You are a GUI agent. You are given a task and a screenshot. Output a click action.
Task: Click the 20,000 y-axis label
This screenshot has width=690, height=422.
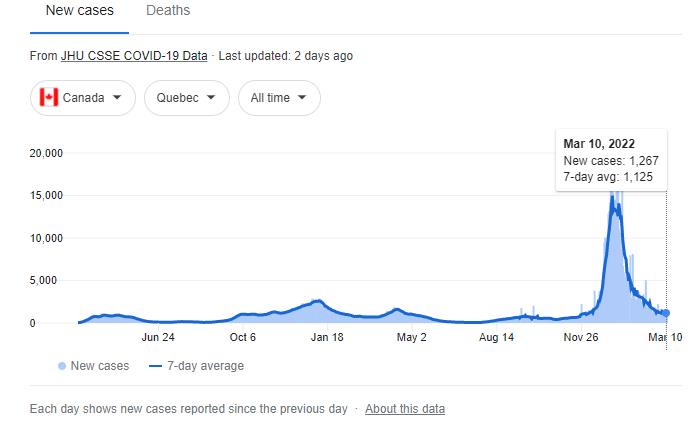46,153
